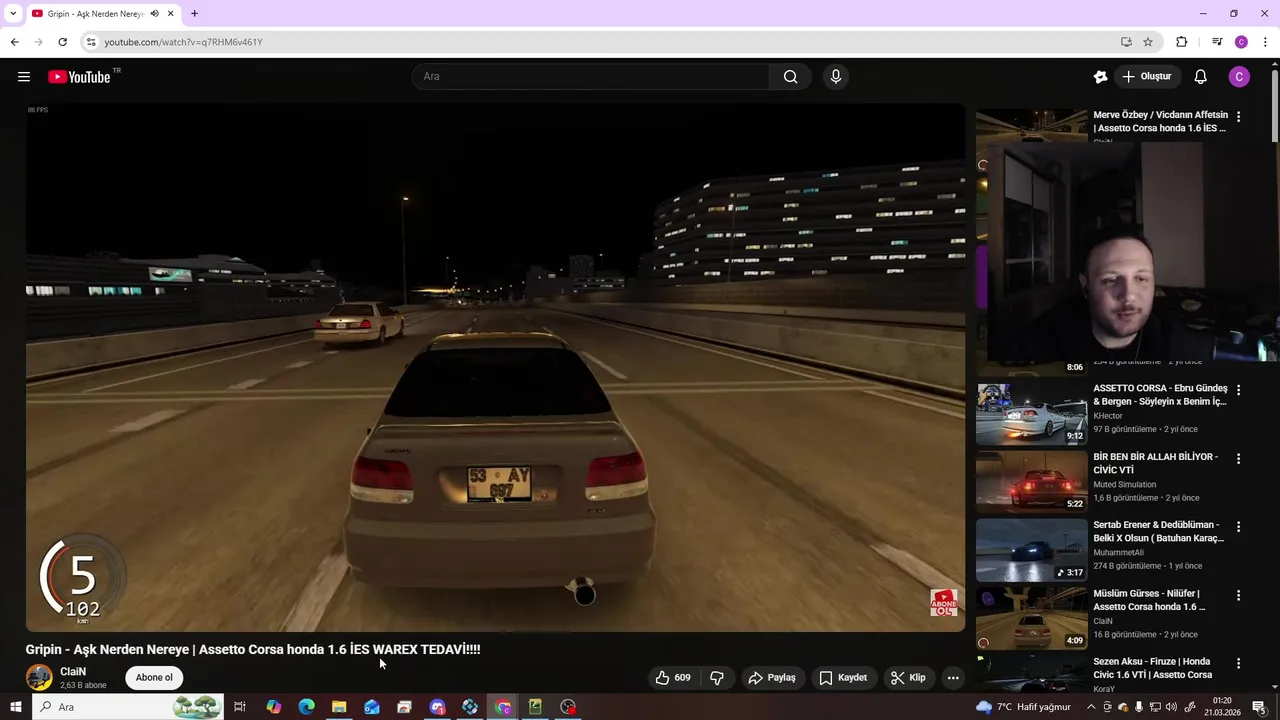Image resolution: width=1280 pixels, height=720 pixels.
Task: Click the Windows taskbar search box
Action: tap(128, 707)
